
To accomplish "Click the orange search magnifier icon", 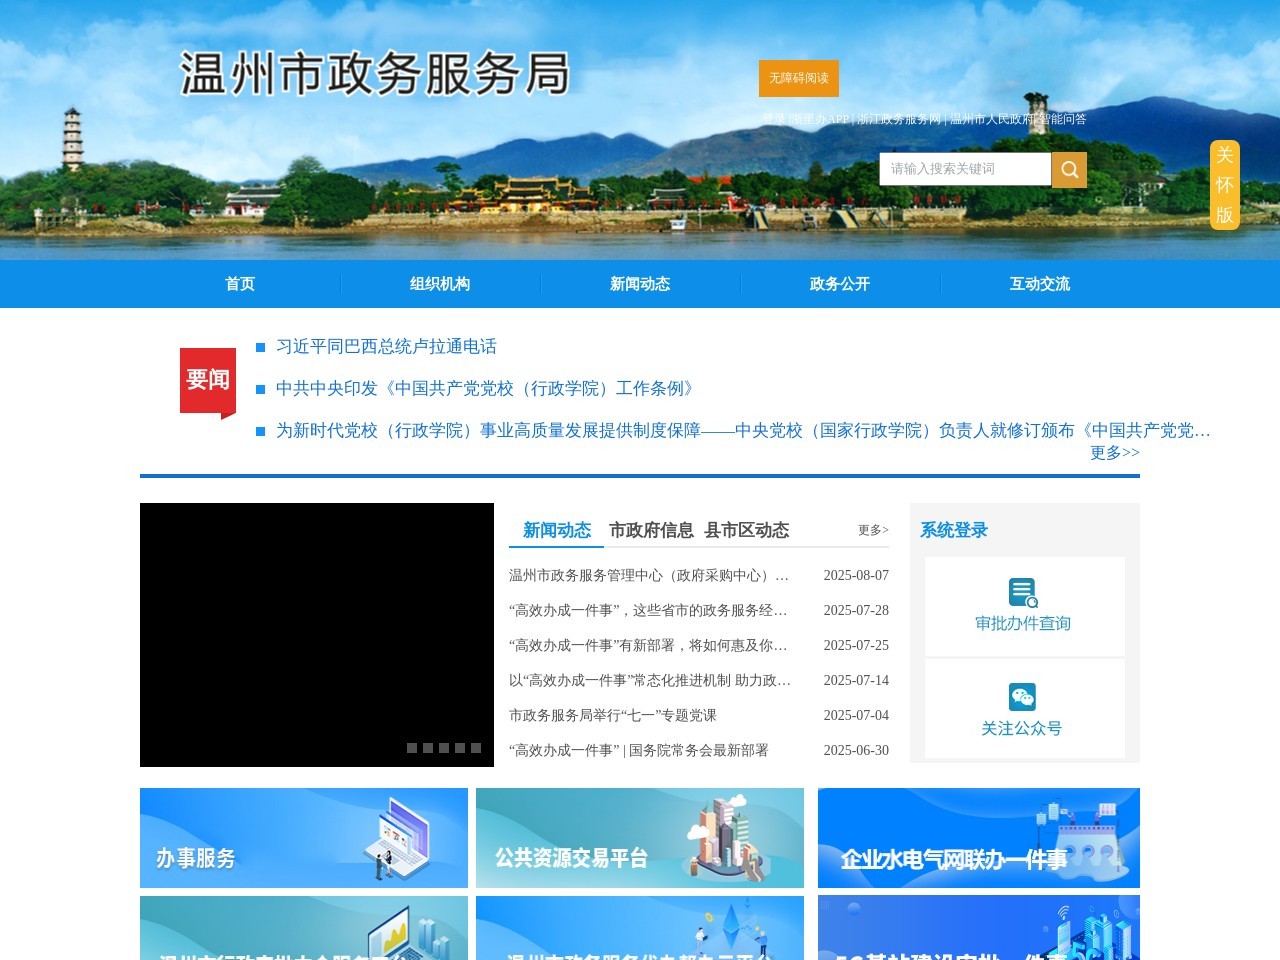I will pos(1068,169).
